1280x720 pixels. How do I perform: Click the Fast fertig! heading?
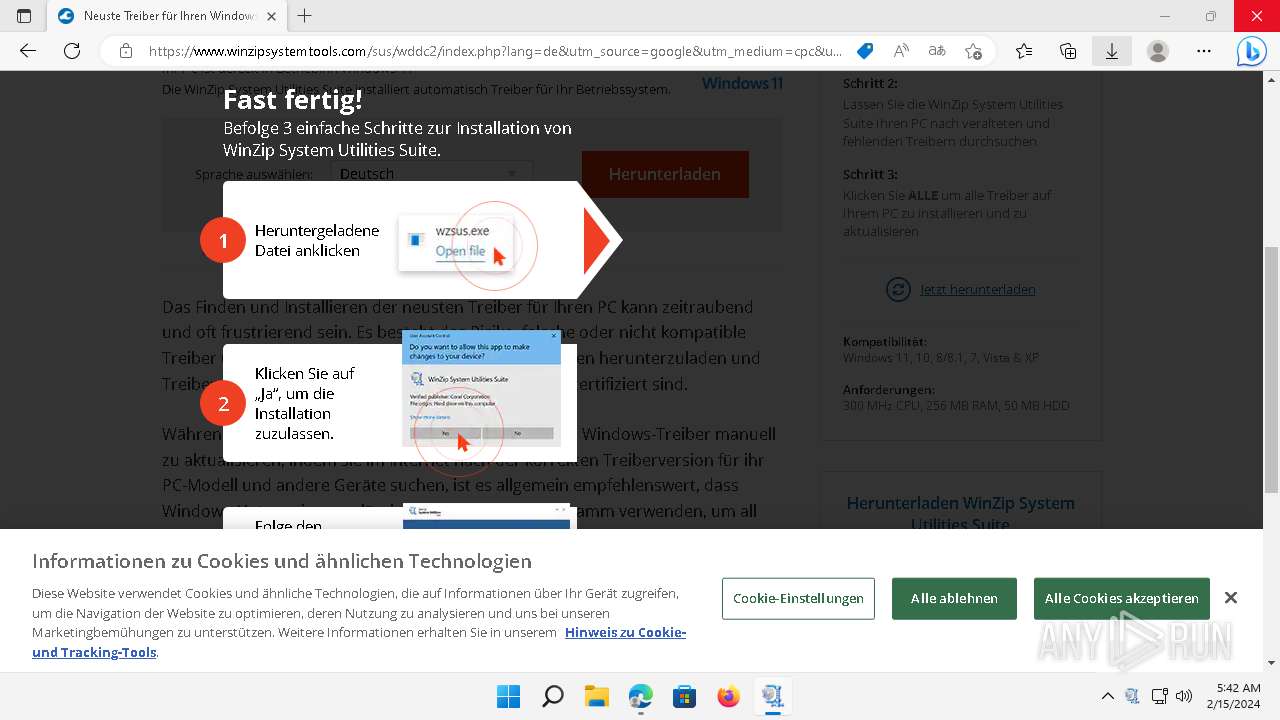pos(292,100)
